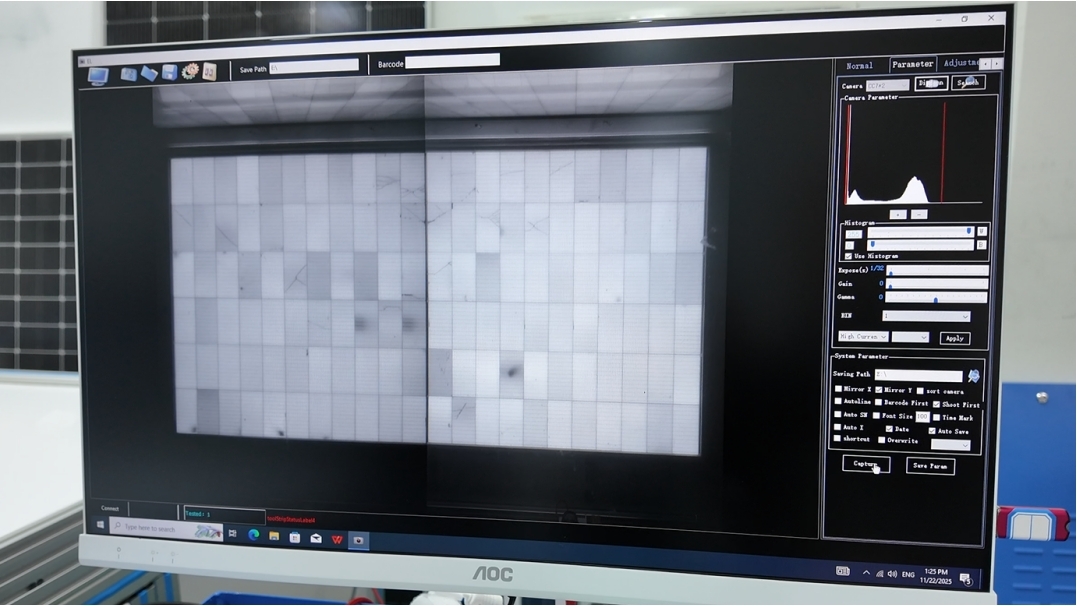Click the browse icon beside Saving Path
Screen dimensions: 1077x606
[974, 376]
